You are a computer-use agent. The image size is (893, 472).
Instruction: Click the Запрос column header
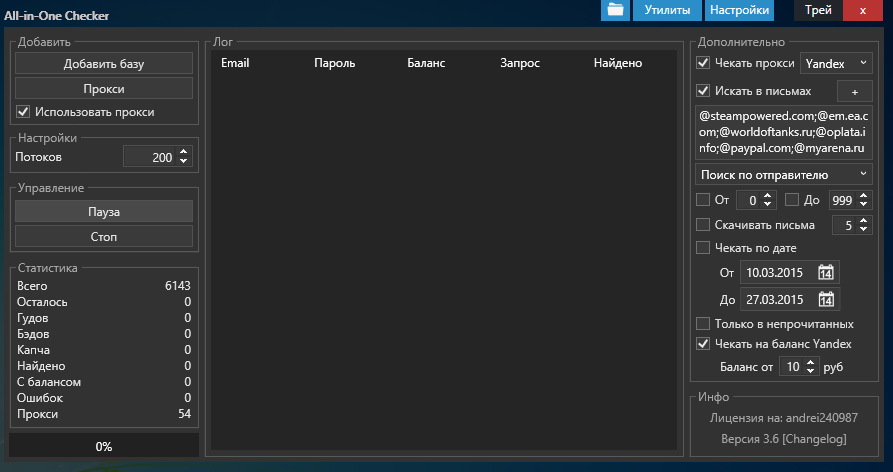pyautogui.click(x=520, y=63)
